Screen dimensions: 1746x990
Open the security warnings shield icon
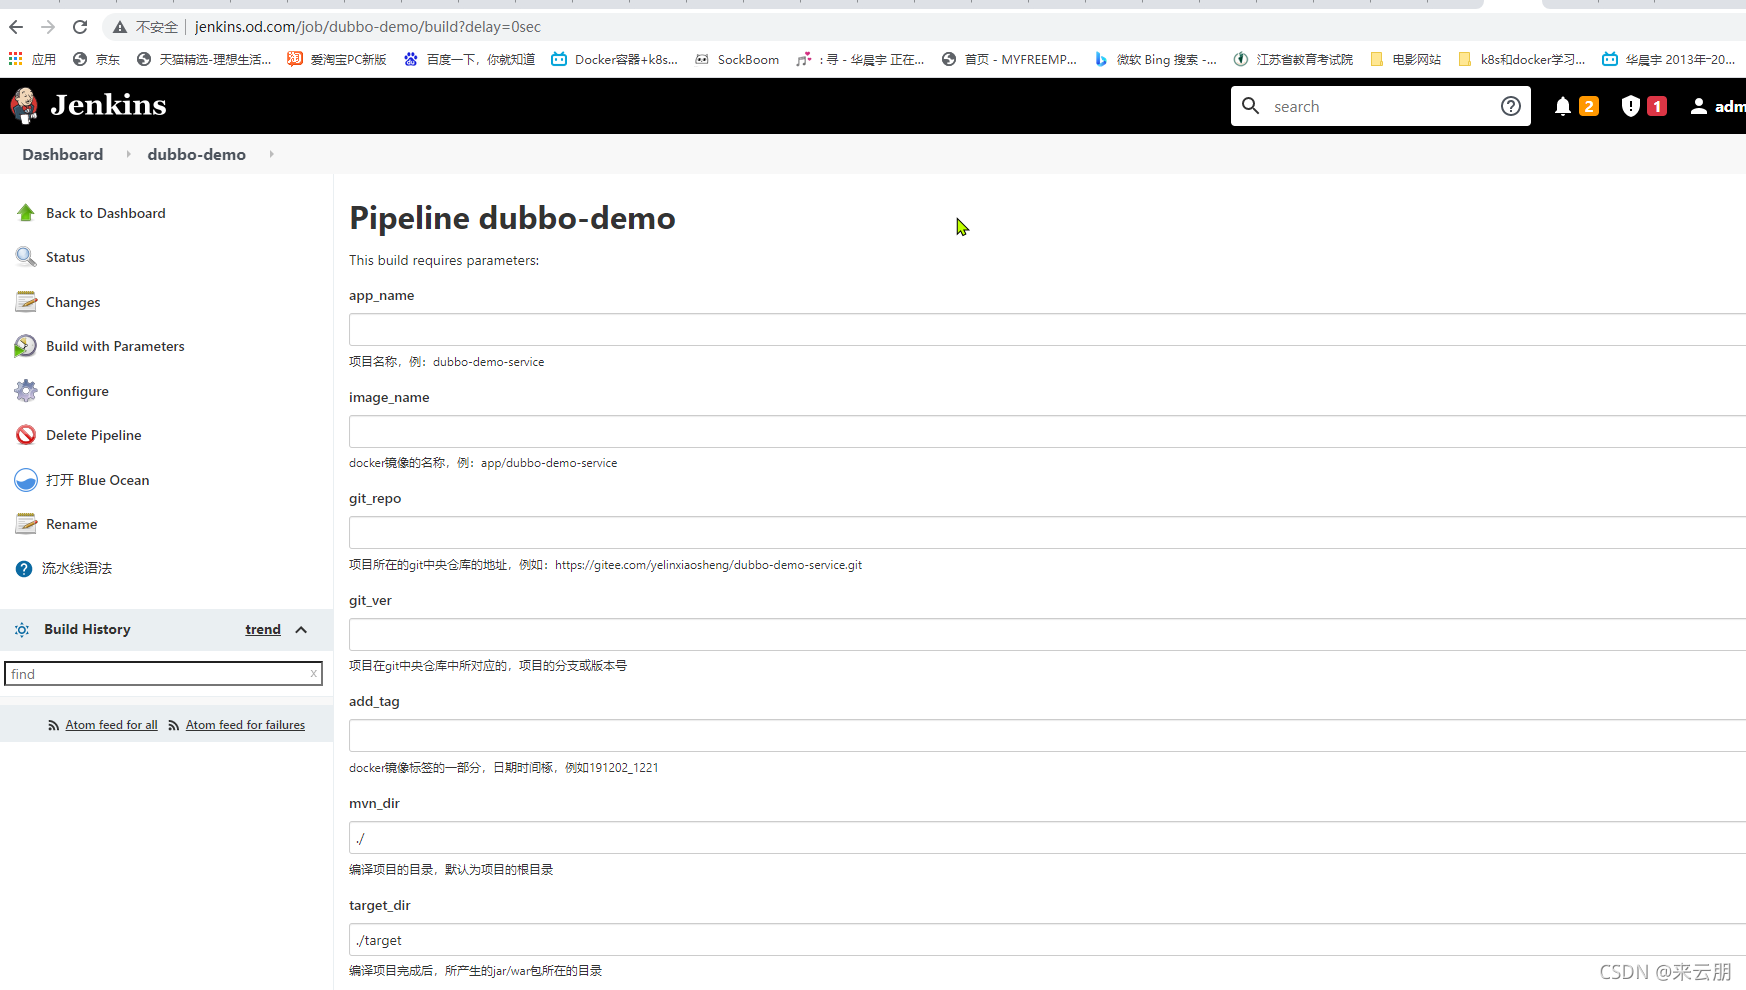tap(1630, 106)
